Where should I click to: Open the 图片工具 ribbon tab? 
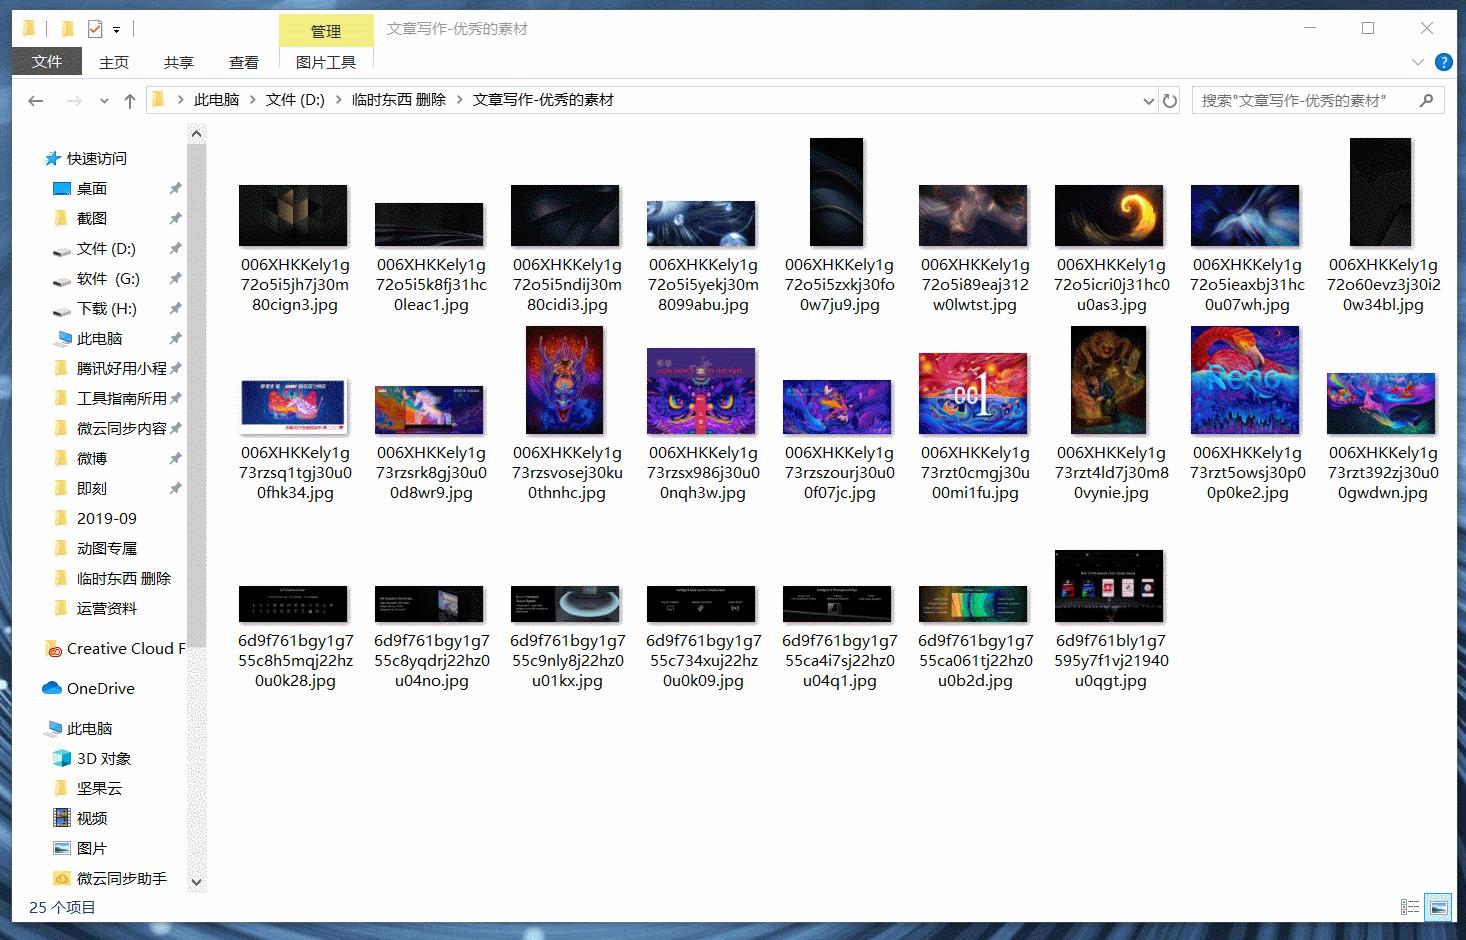pyautogui.click(x=326, y=62)
